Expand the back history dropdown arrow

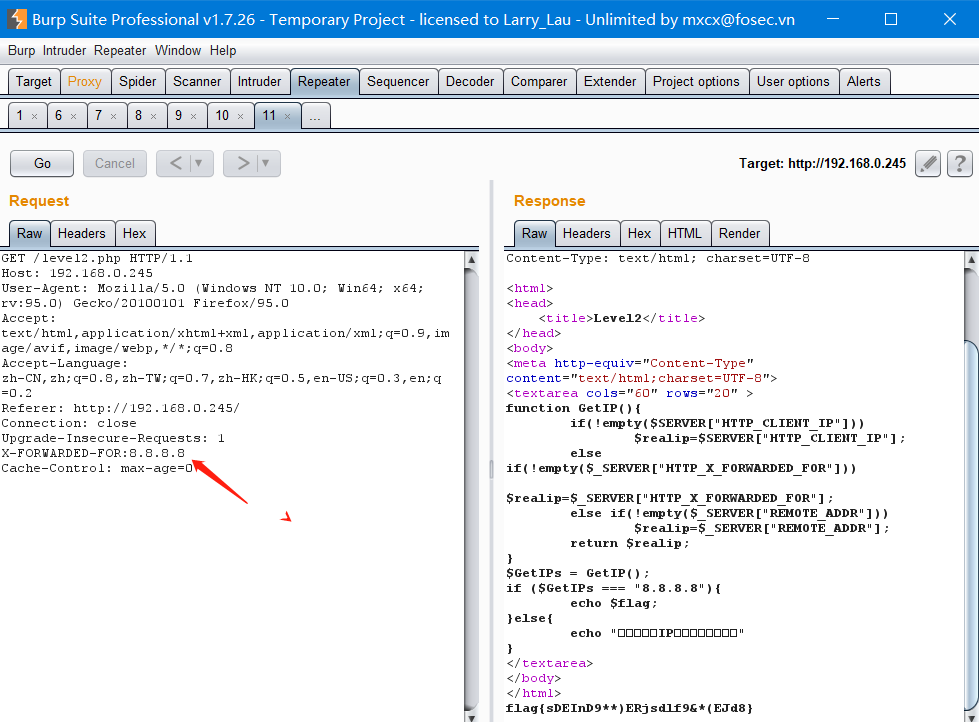coord(199,164)
